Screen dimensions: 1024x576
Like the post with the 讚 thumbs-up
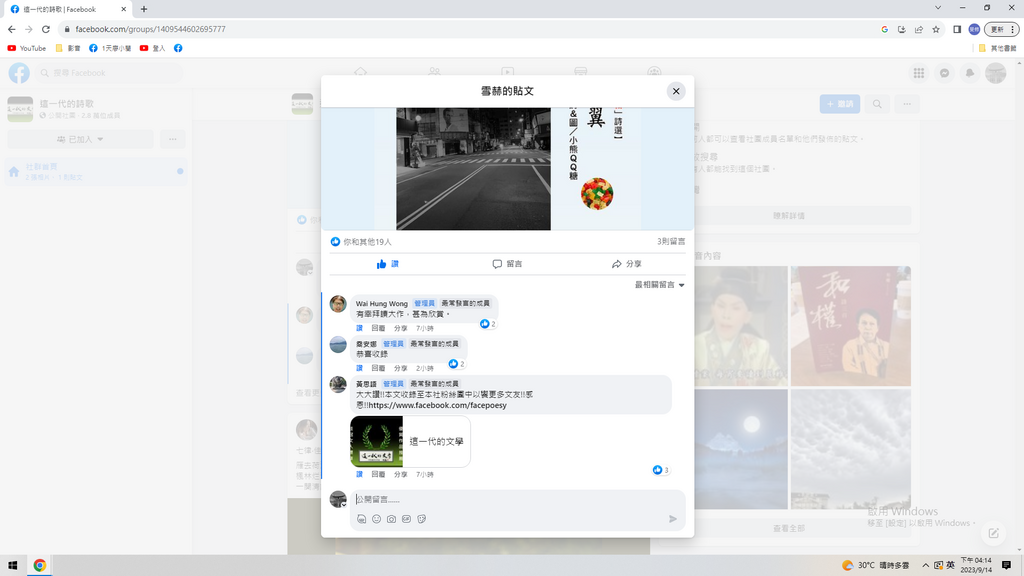388,264
